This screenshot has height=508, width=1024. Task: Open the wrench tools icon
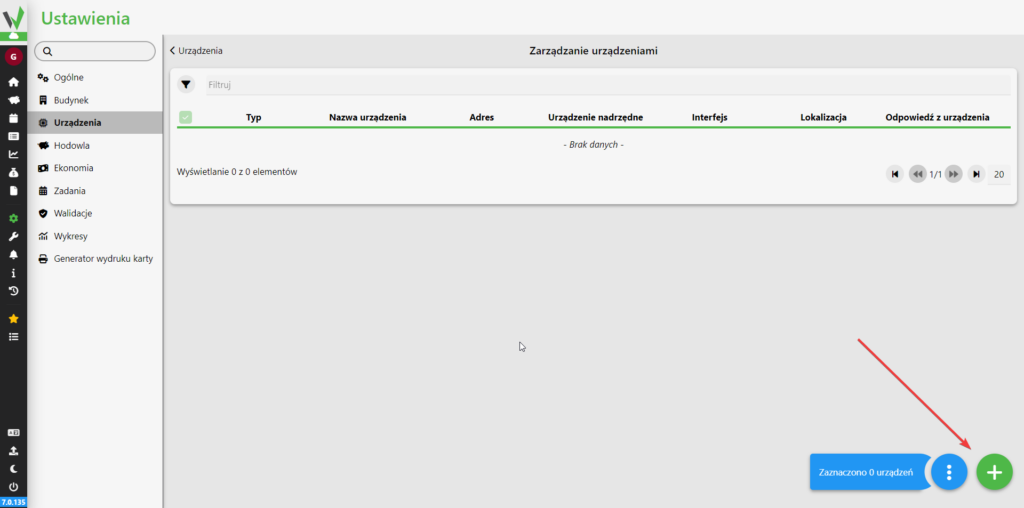point(13,236)
